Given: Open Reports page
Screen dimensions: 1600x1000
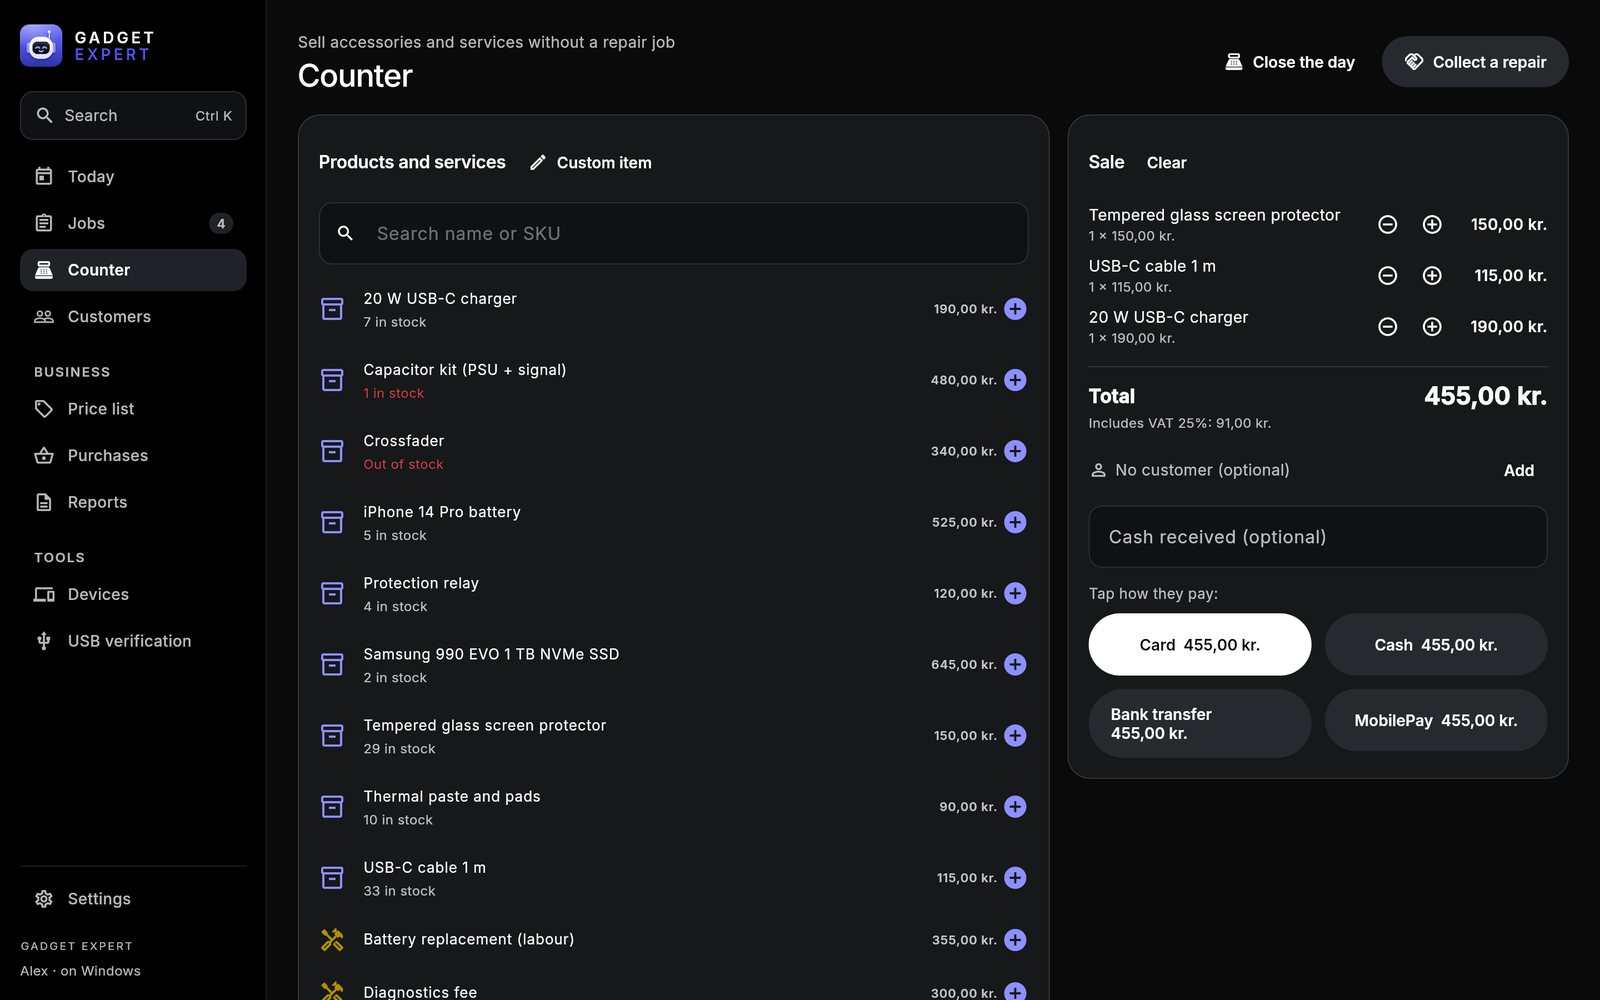Looking at the screenshot, I should tap(133, 502).
